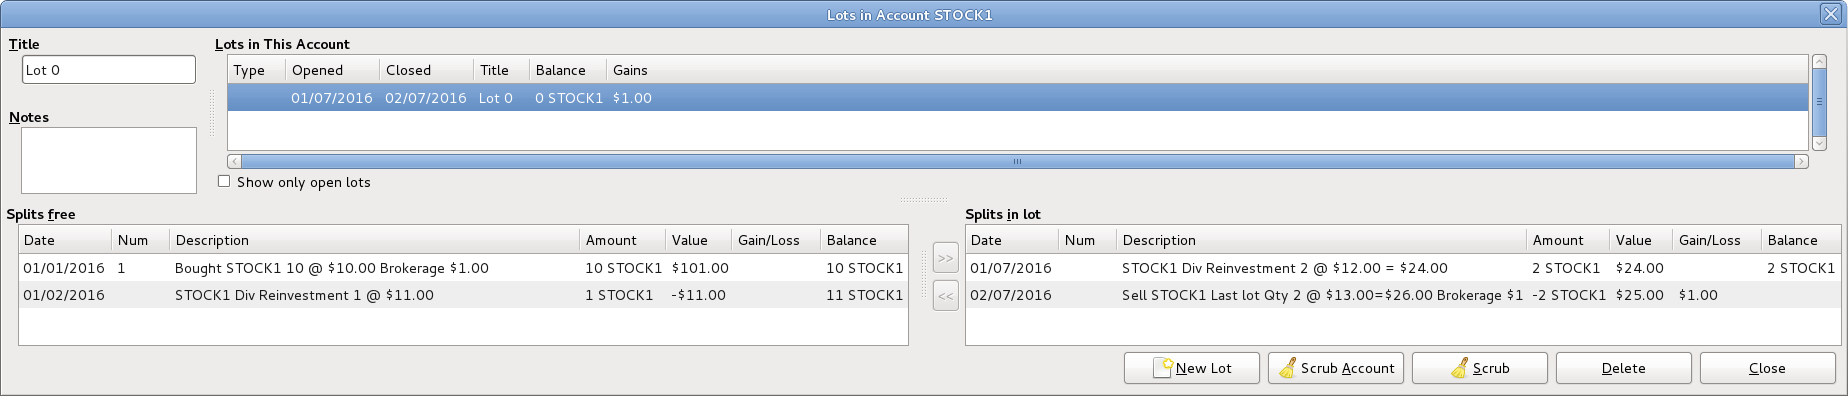Image resolution: width=1848 pixels, height=396 pixels.
Task: Select the Bought STOCK1 split row
Action: [463, 268]
